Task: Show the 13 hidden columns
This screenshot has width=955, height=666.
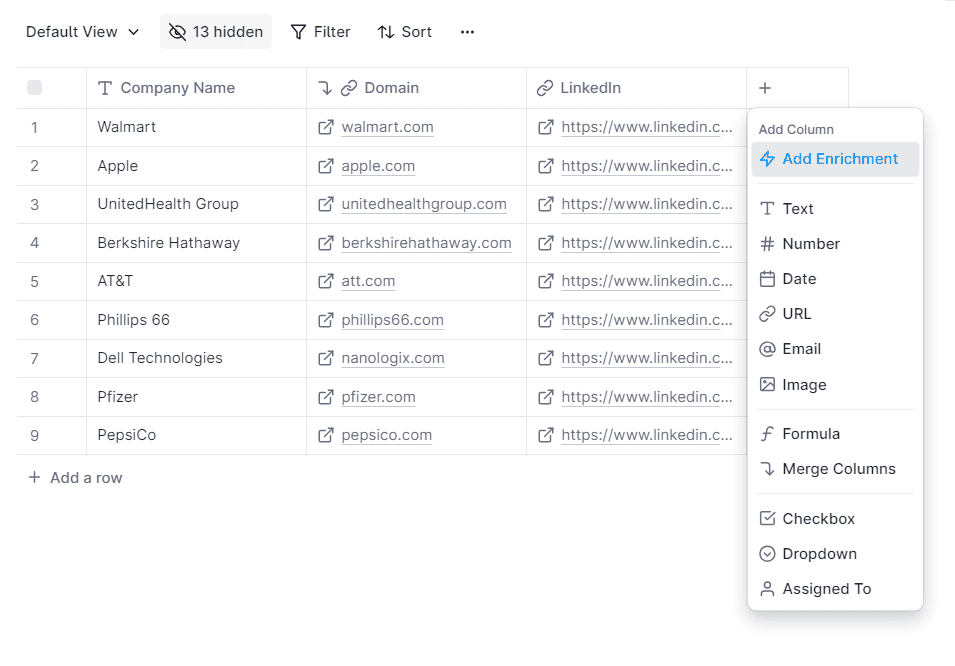Action: 216,32
